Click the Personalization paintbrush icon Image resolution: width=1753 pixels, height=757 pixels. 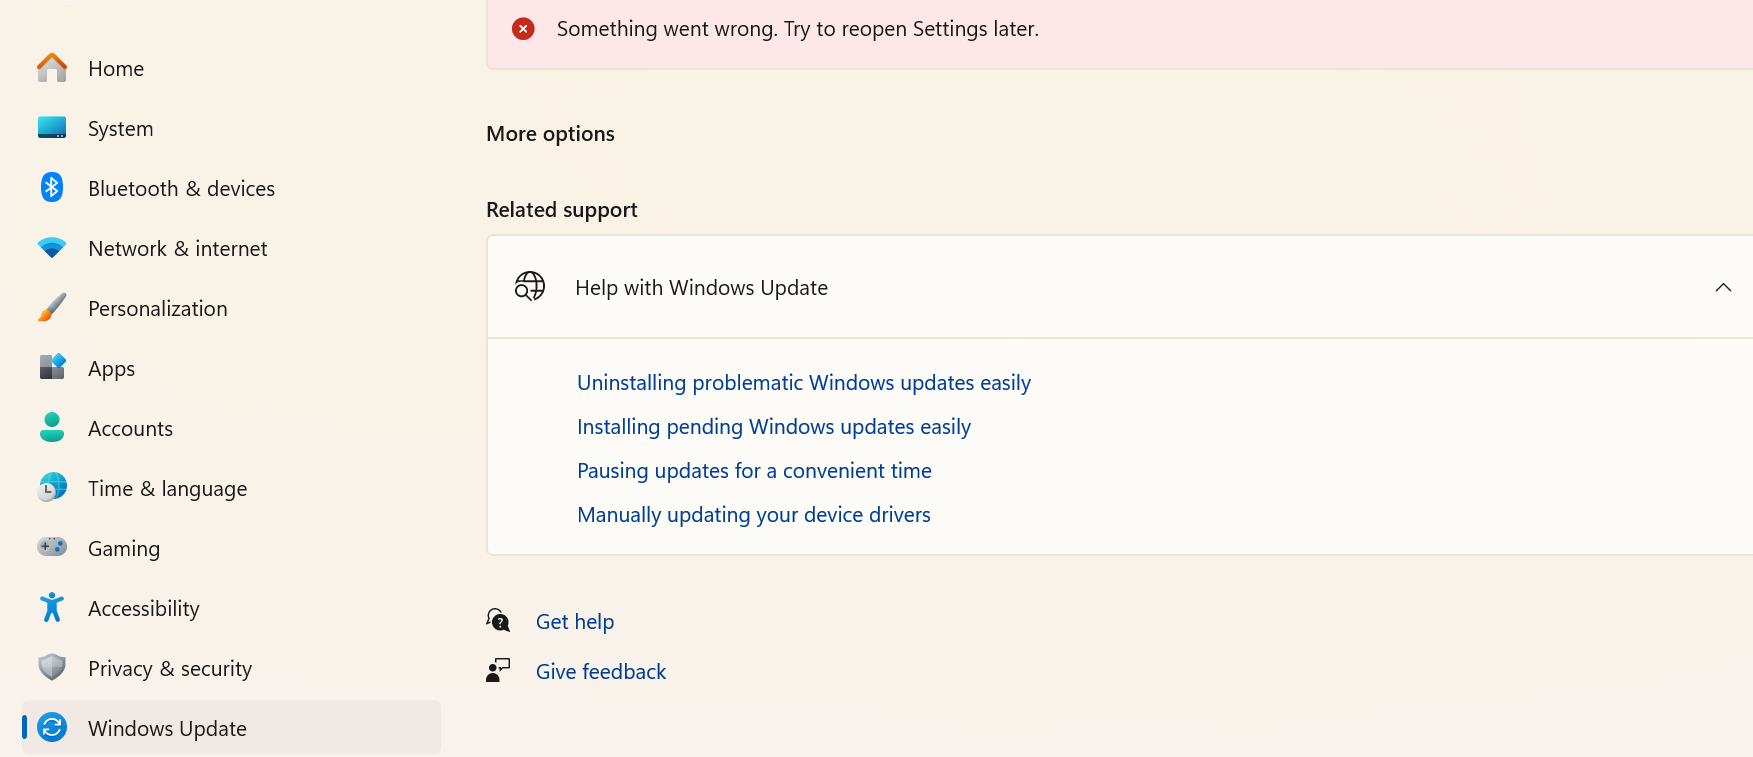point(52,308)
